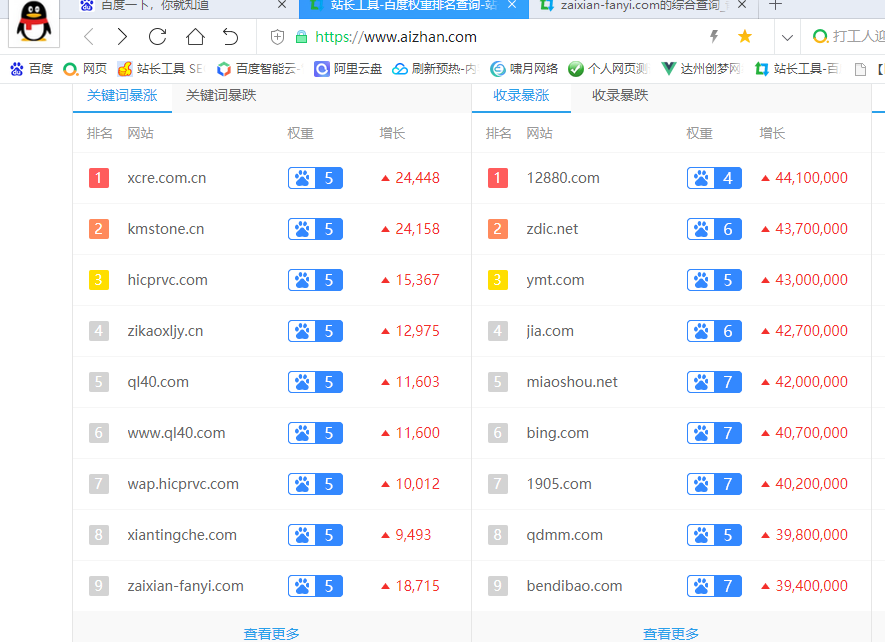Open new tab with plus button
Viewport: 885px width, 642px height.
(776, 6)
